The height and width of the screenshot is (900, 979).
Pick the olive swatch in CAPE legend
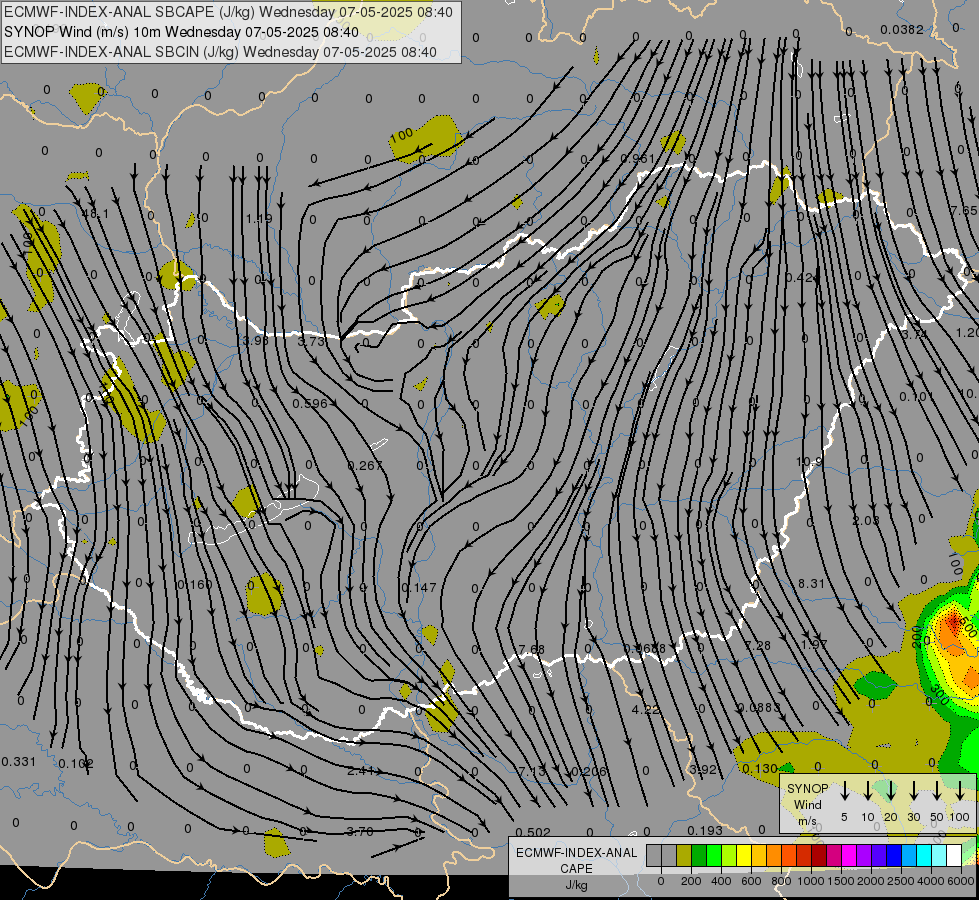click(684, 856)
